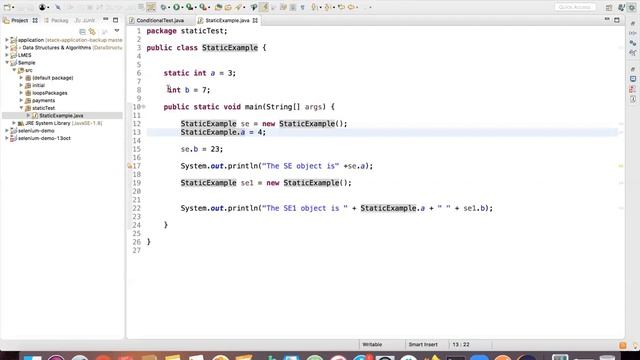640x360 pixels.
Task: Expand the selenium-demo project node
Action: point(7,131)
